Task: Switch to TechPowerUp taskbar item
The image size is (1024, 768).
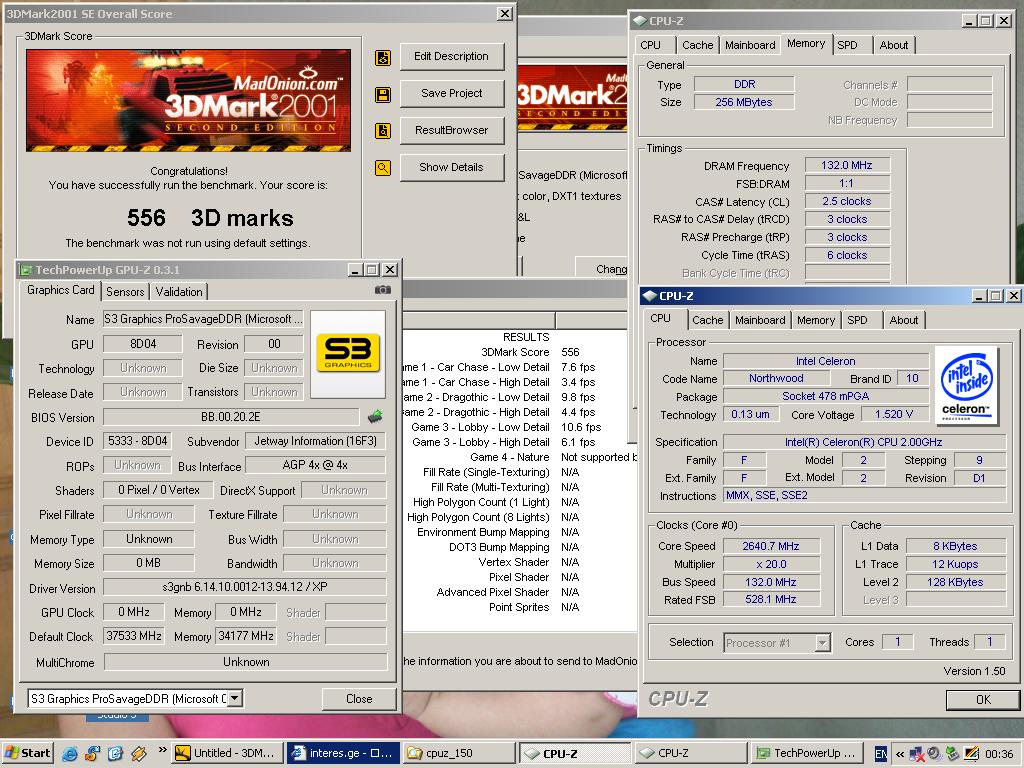Action: (x=807, y=753)
